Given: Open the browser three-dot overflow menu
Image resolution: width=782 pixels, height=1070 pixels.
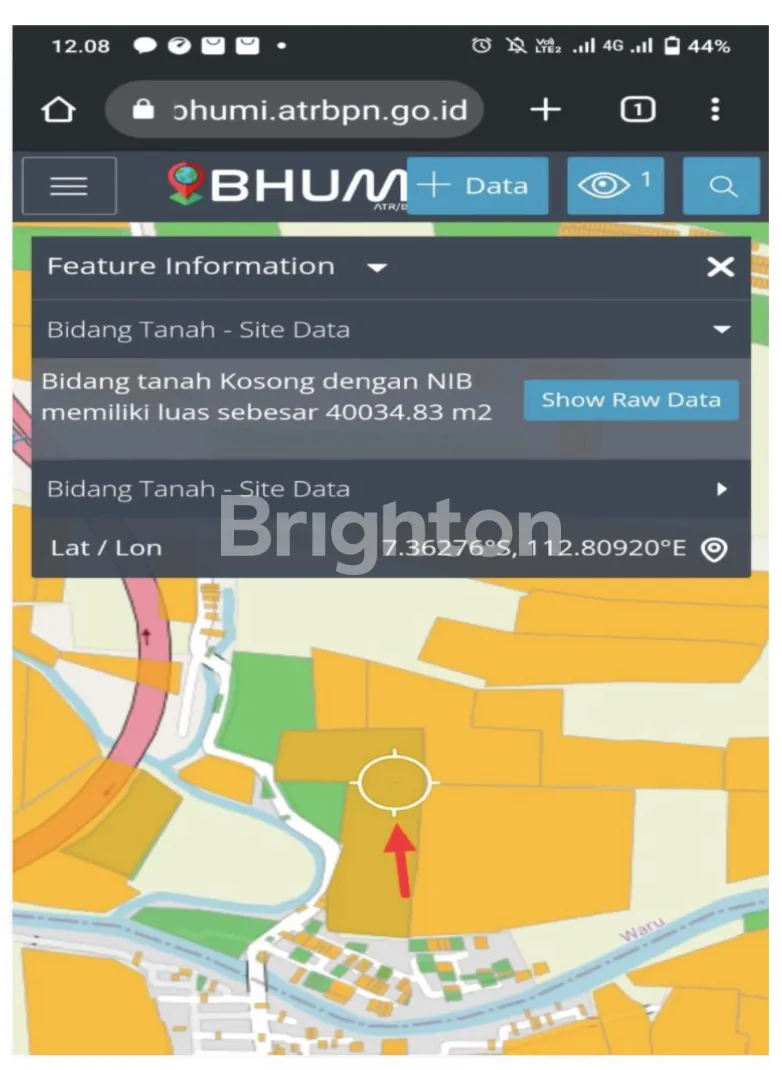Looking at the screenshot, I should click(714, 110).
